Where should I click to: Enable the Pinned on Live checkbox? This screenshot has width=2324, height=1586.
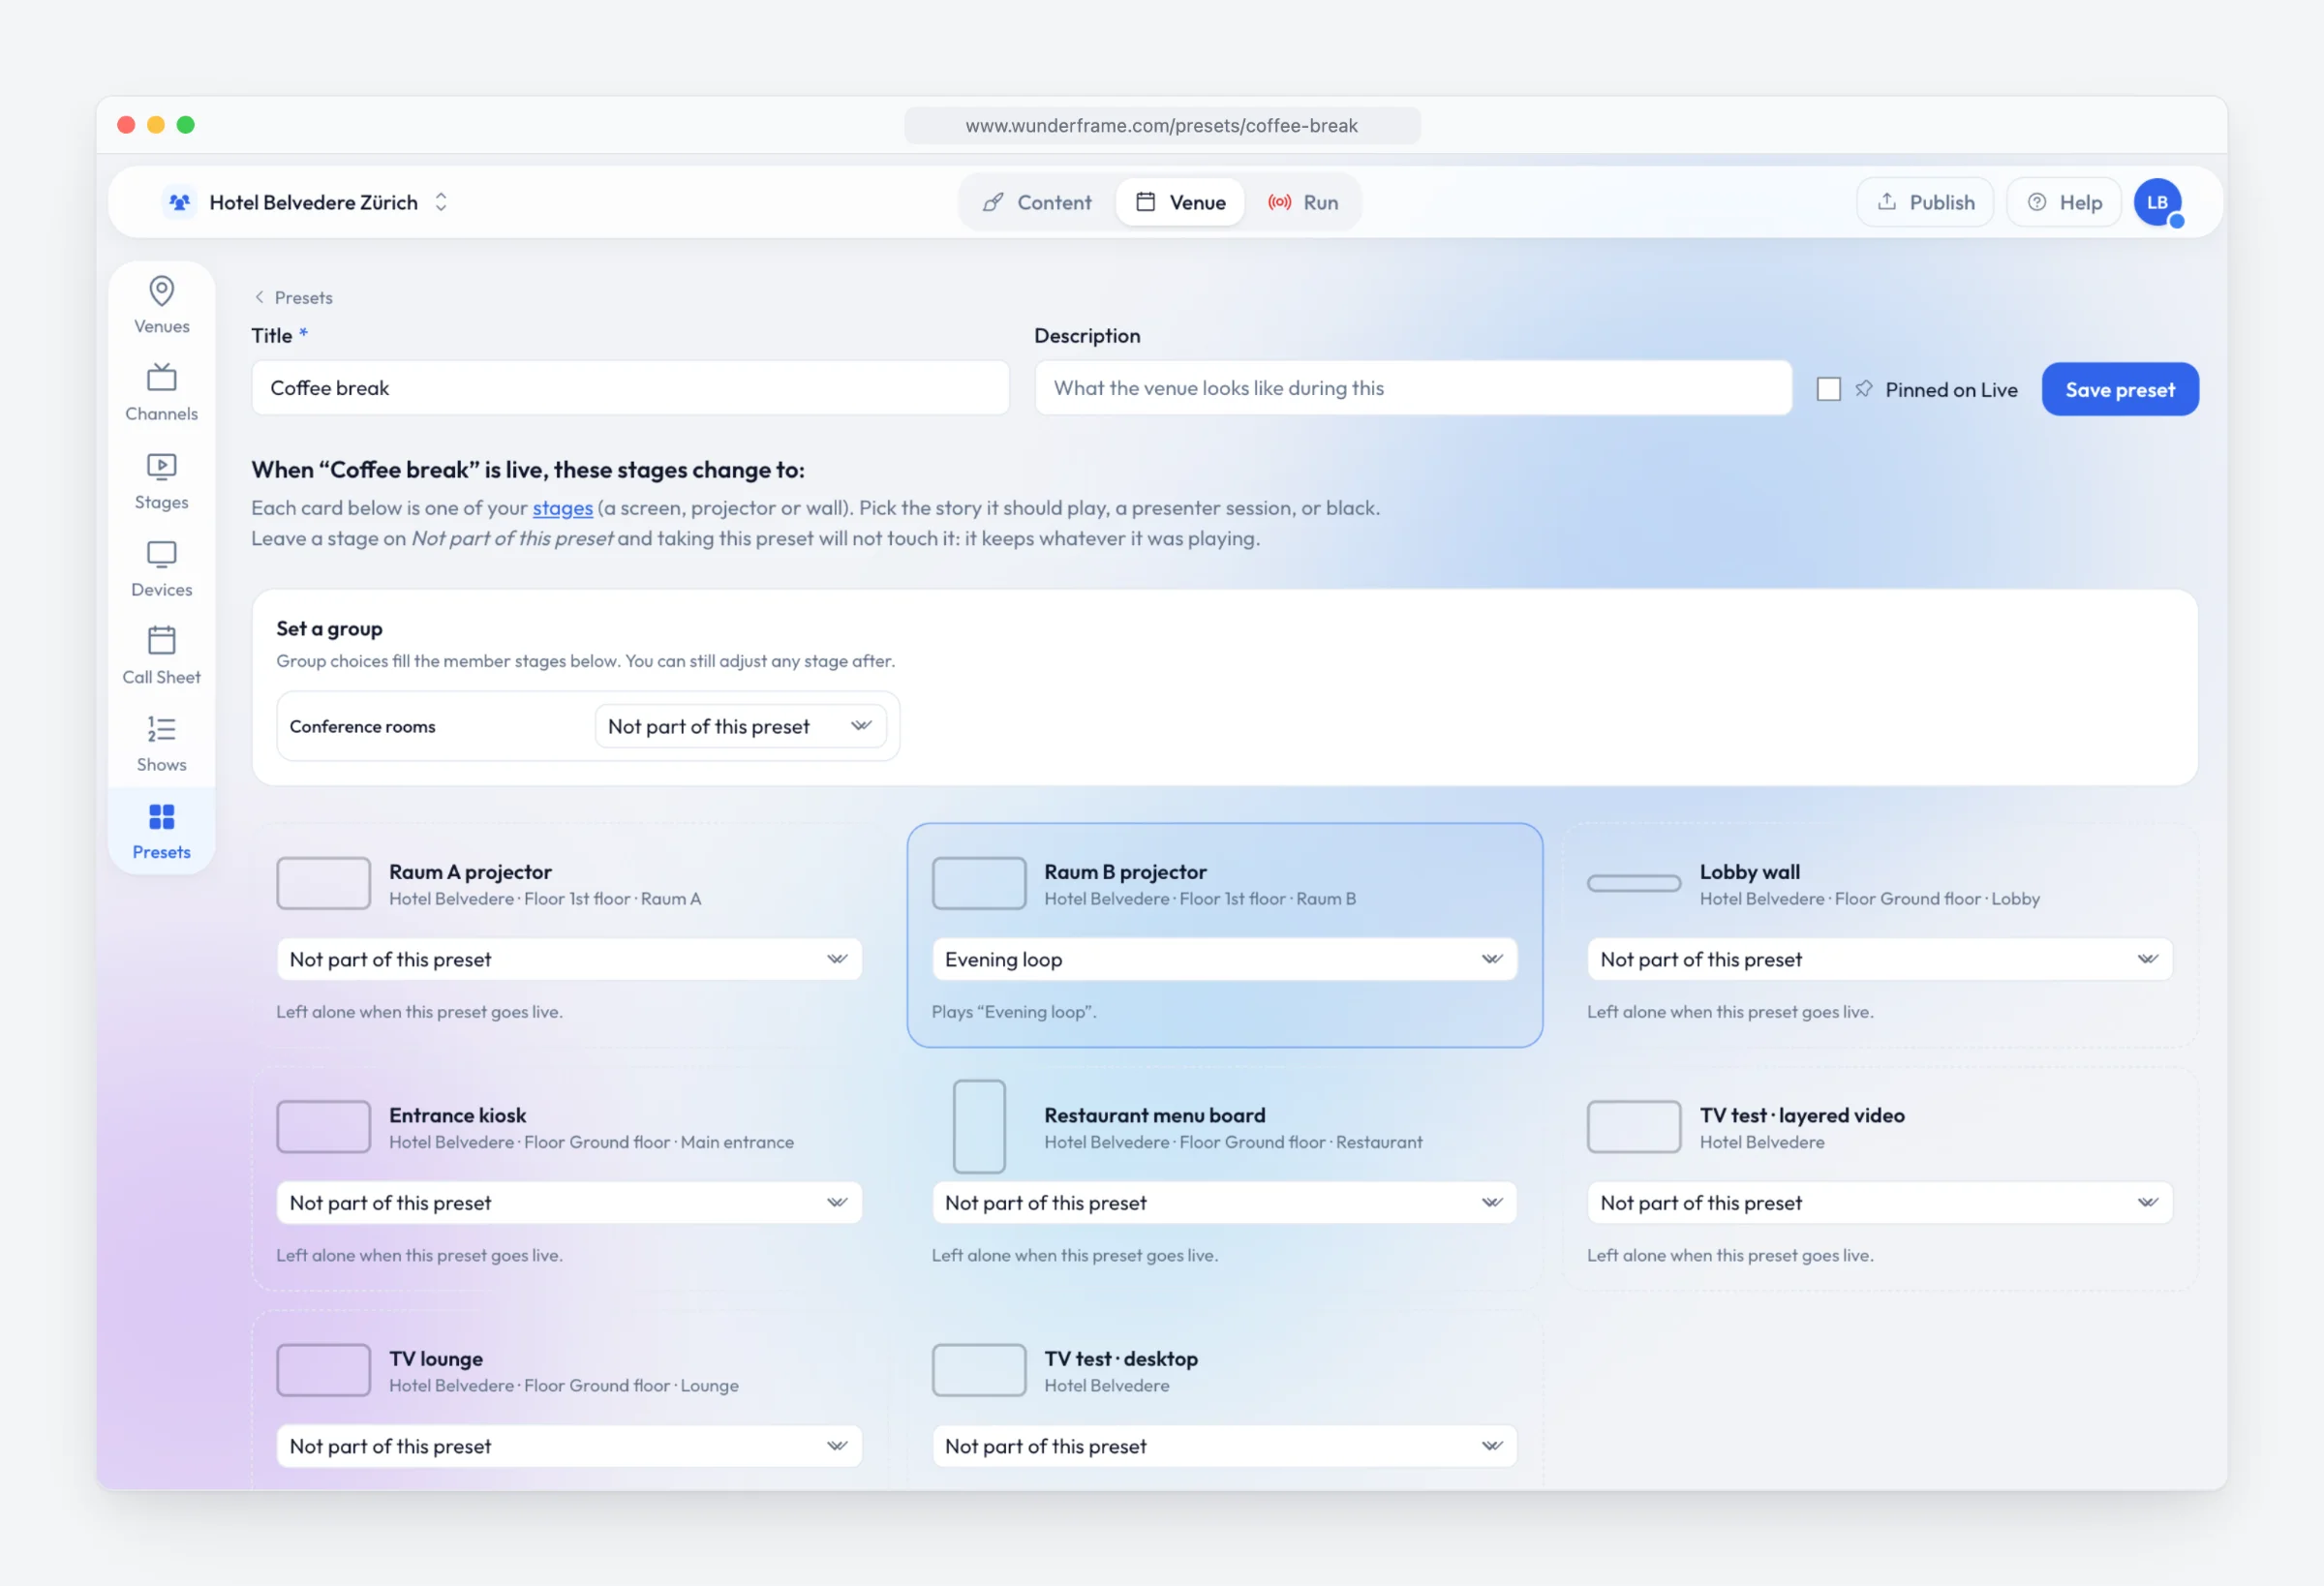click(x=1828, y=389)
